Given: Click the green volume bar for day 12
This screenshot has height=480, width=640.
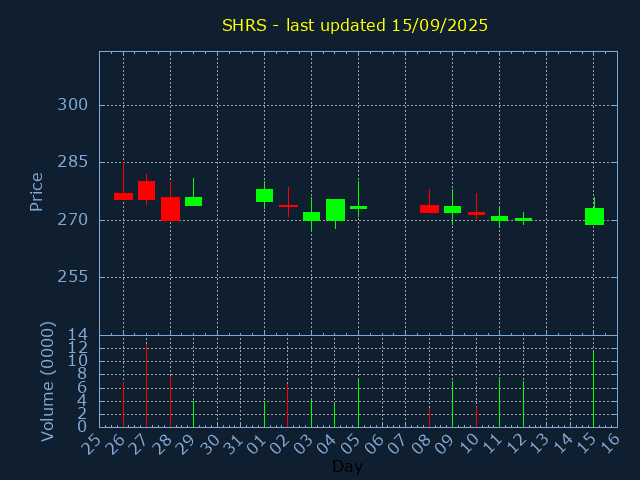Looking at the screenshot, I should click(x=523, y=404).
